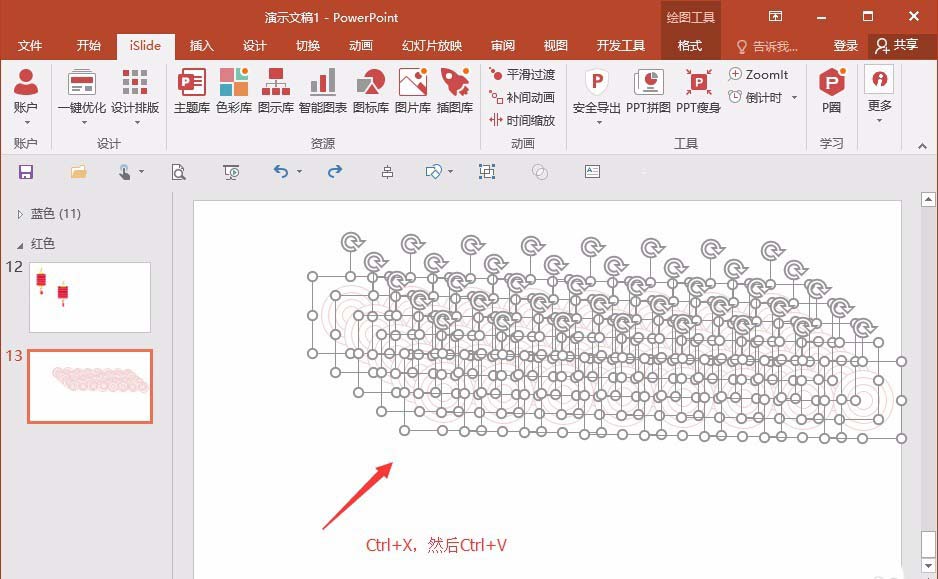Image resolution: width=938 pixels, height=579 pixels.
Task: Select slide 13 thumbnail in sidebar
Action: (x=89, y=387)
